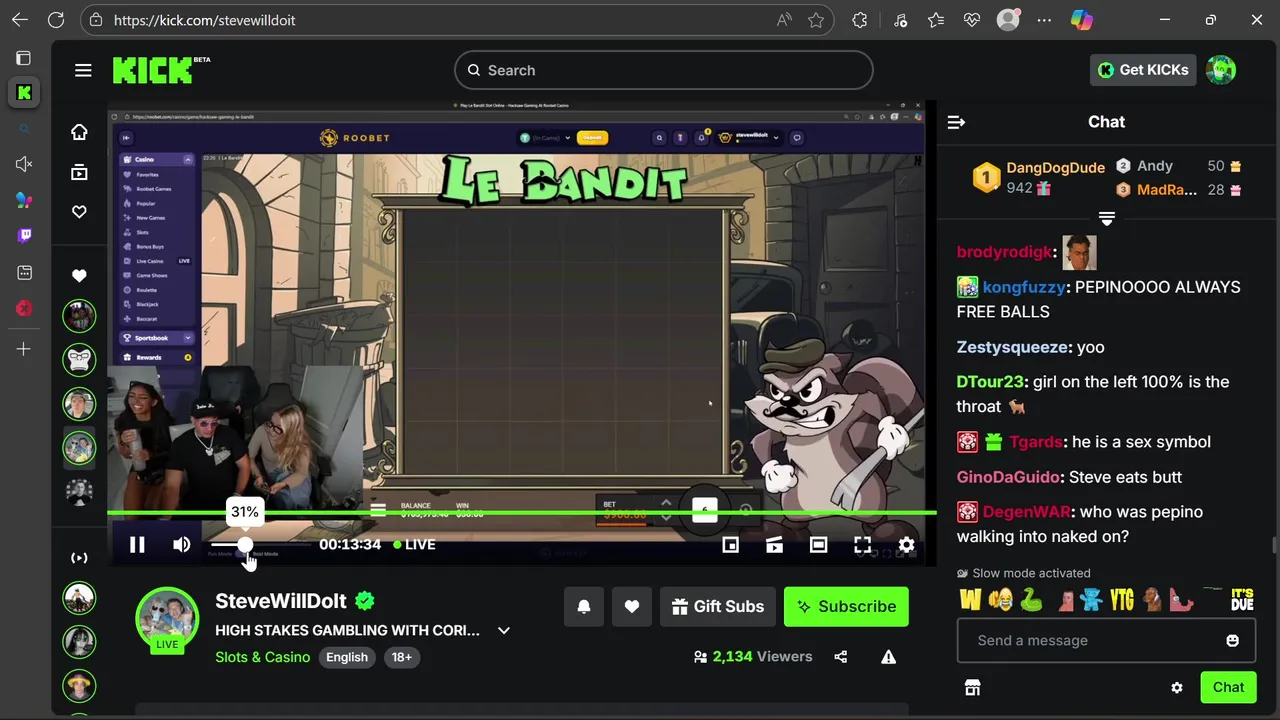
Task: Open the Browse icon in Kick sidebar
Action: point(79,172)
